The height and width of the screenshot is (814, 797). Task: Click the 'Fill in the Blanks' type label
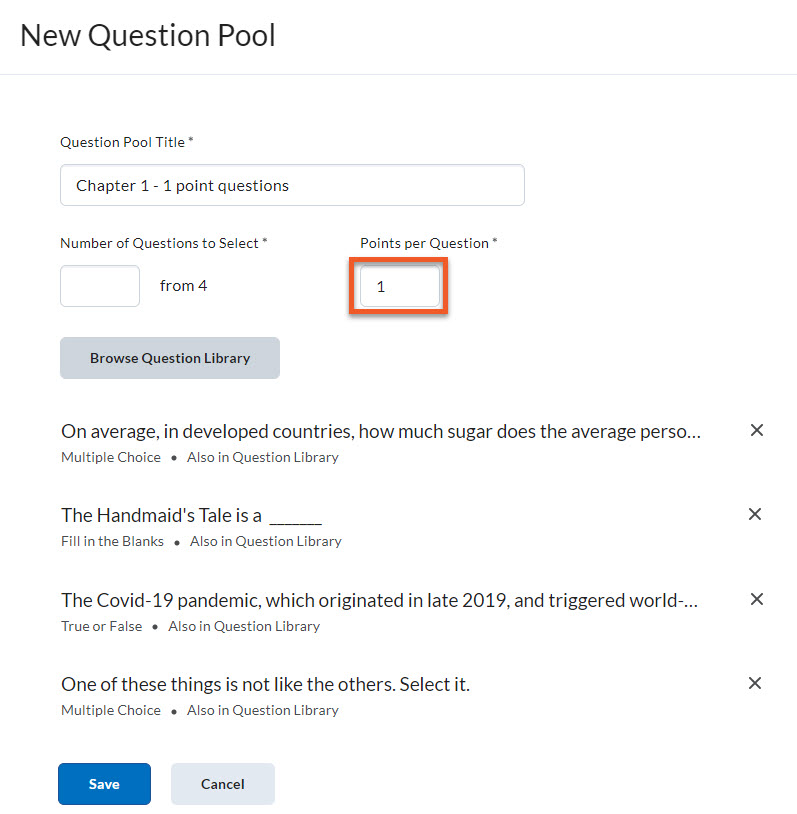click(111, 541)
